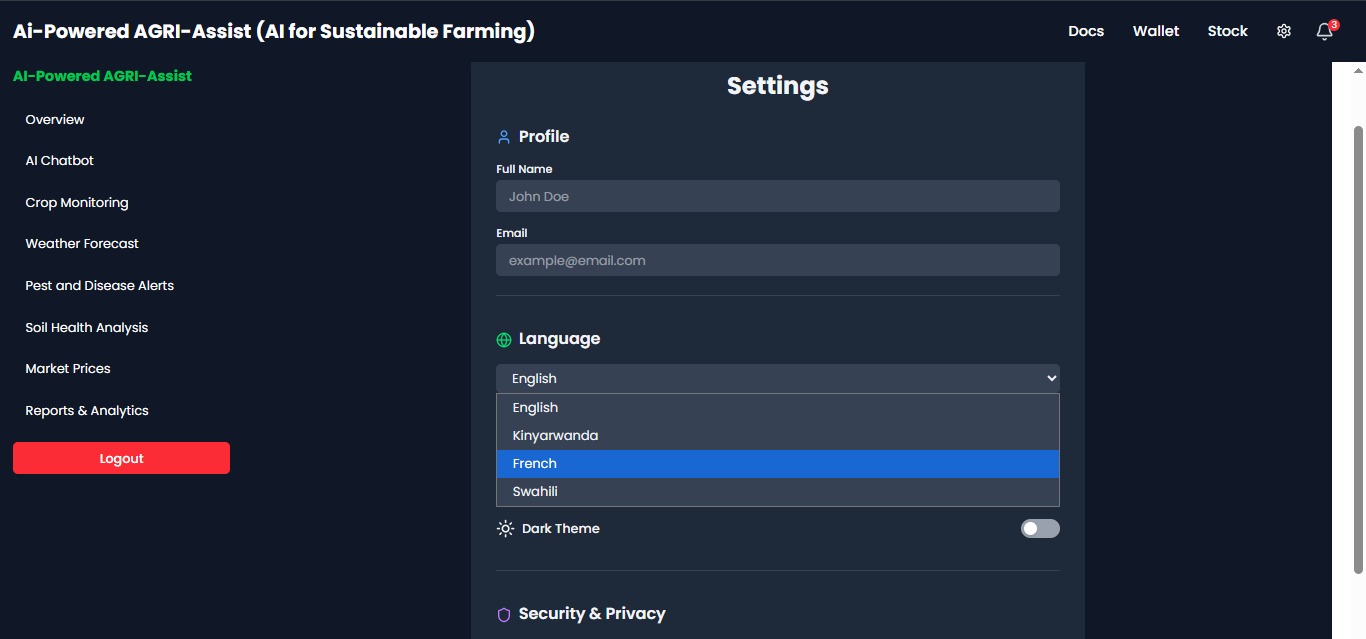Open the Docs link in header
The width and height of the screenshot is (1366, 639).
pos(1086,32)
